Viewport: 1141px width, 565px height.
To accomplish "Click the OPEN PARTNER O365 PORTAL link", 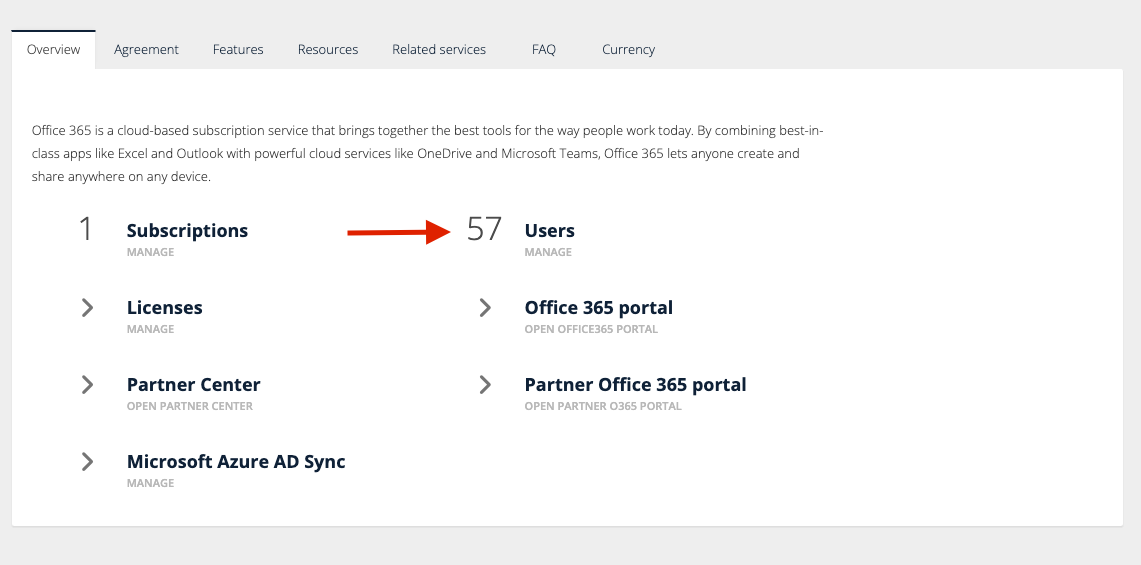I will (602, 406).
